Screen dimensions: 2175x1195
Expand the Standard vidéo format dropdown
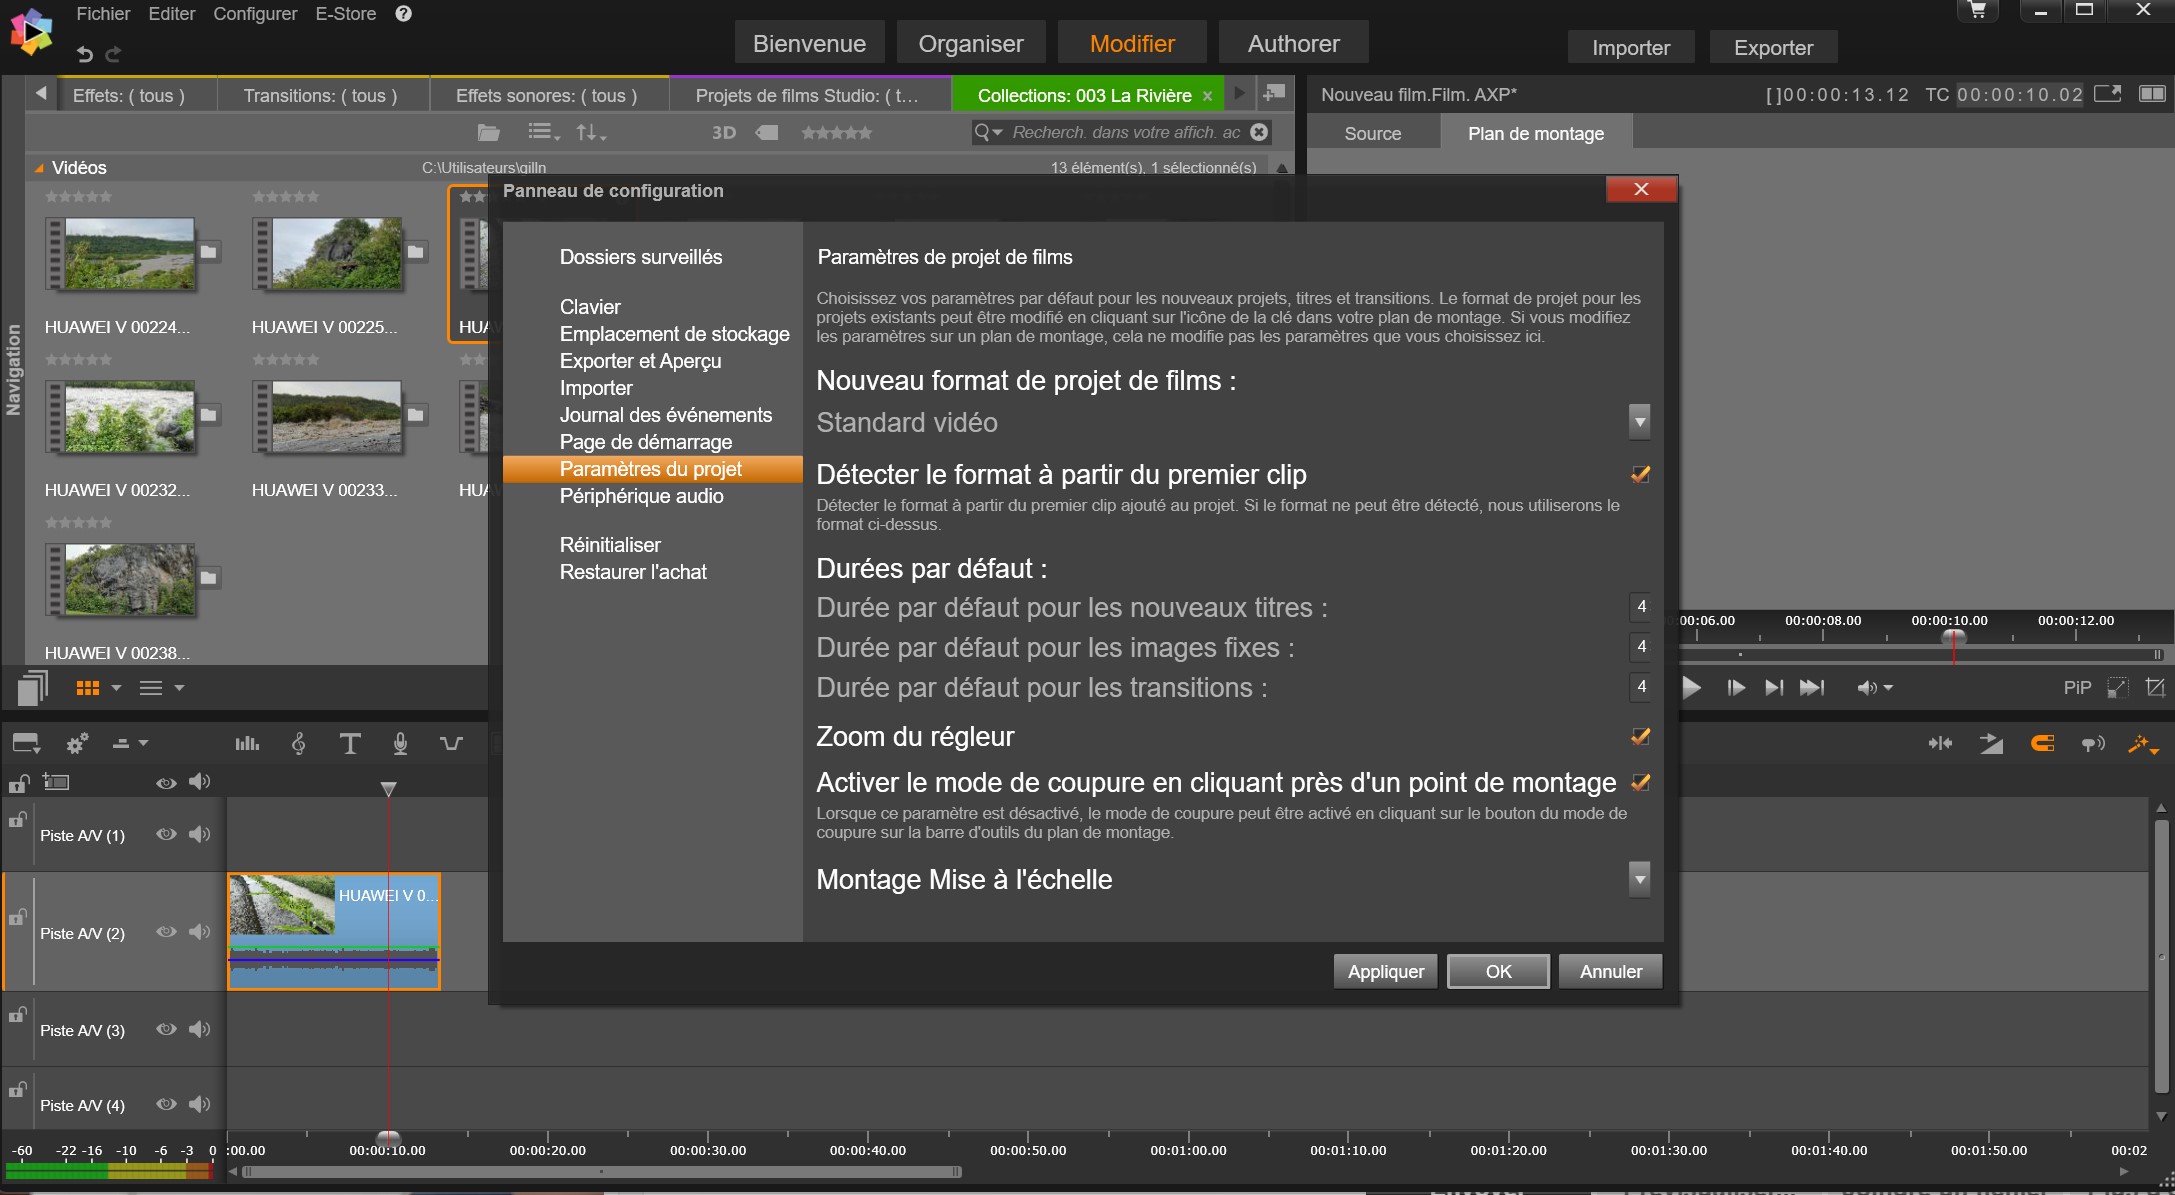click(x=1639, y=422)
